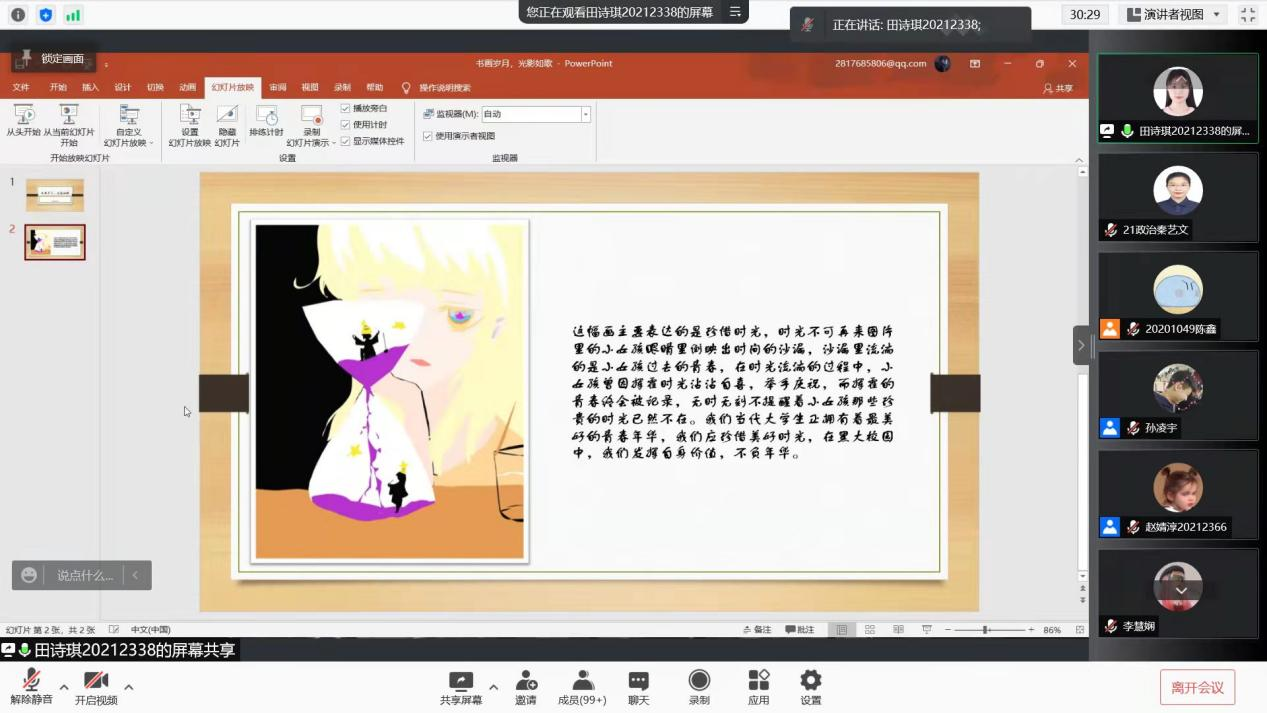The width and height of the screenshot is (1267, 713).
Task: Start recording with the 录制 icon
Action: (x=699, y=681)
